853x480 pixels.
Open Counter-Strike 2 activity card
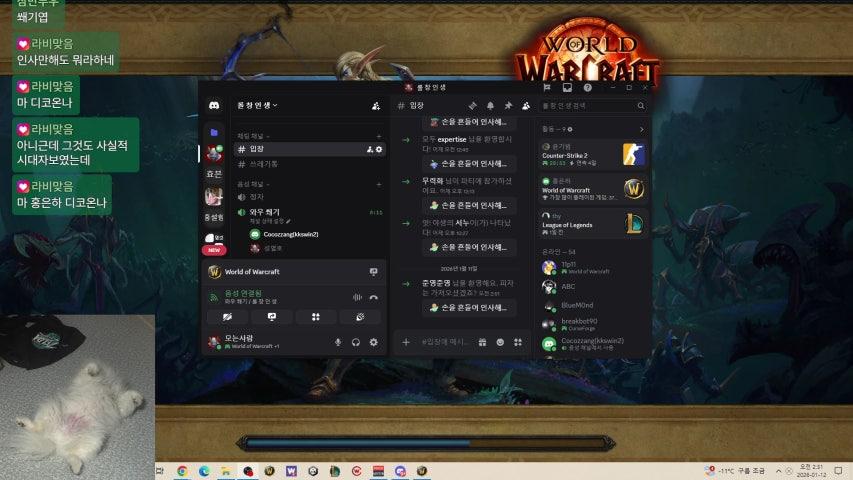593,155
